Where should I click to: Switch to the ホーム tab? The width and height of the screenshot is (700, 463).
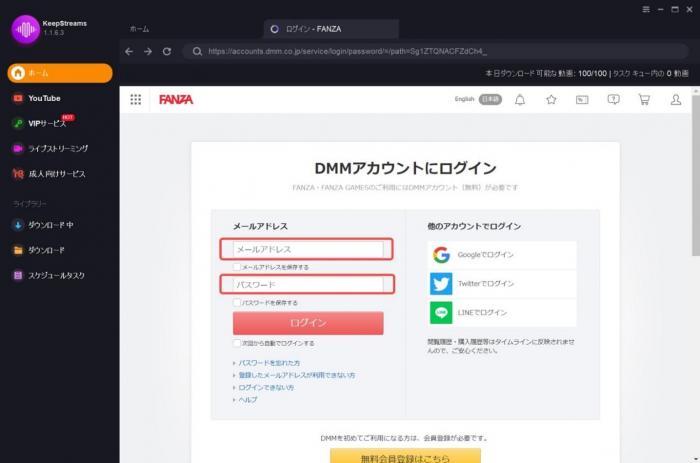139,29
